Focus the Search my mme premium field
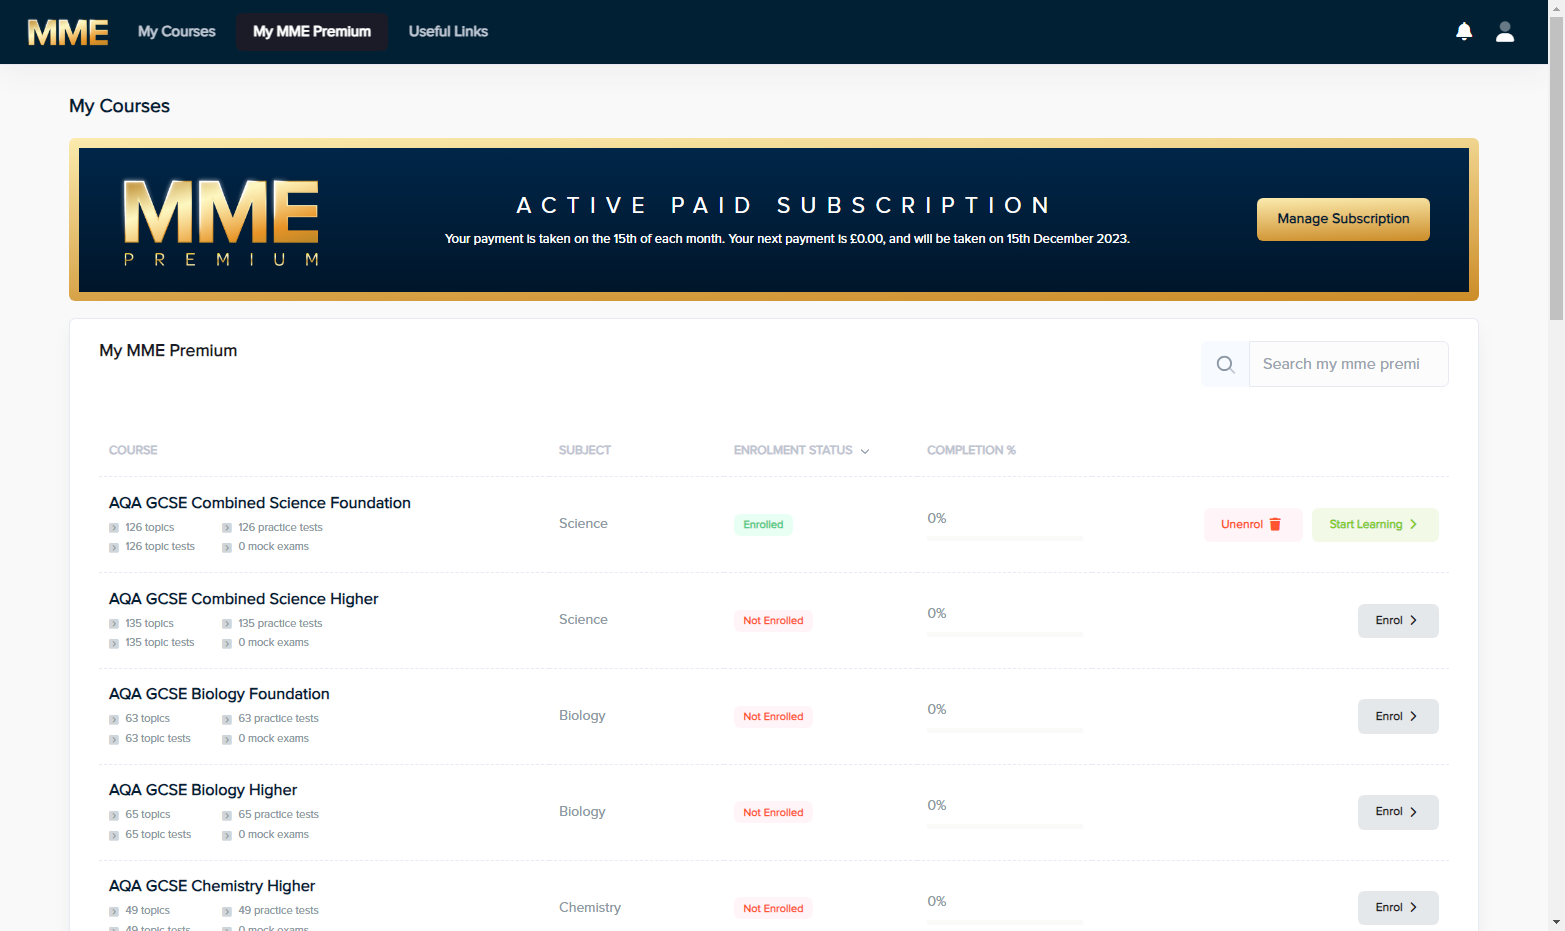Screen dimensions: 1565x931 (x=1348, y=364)
